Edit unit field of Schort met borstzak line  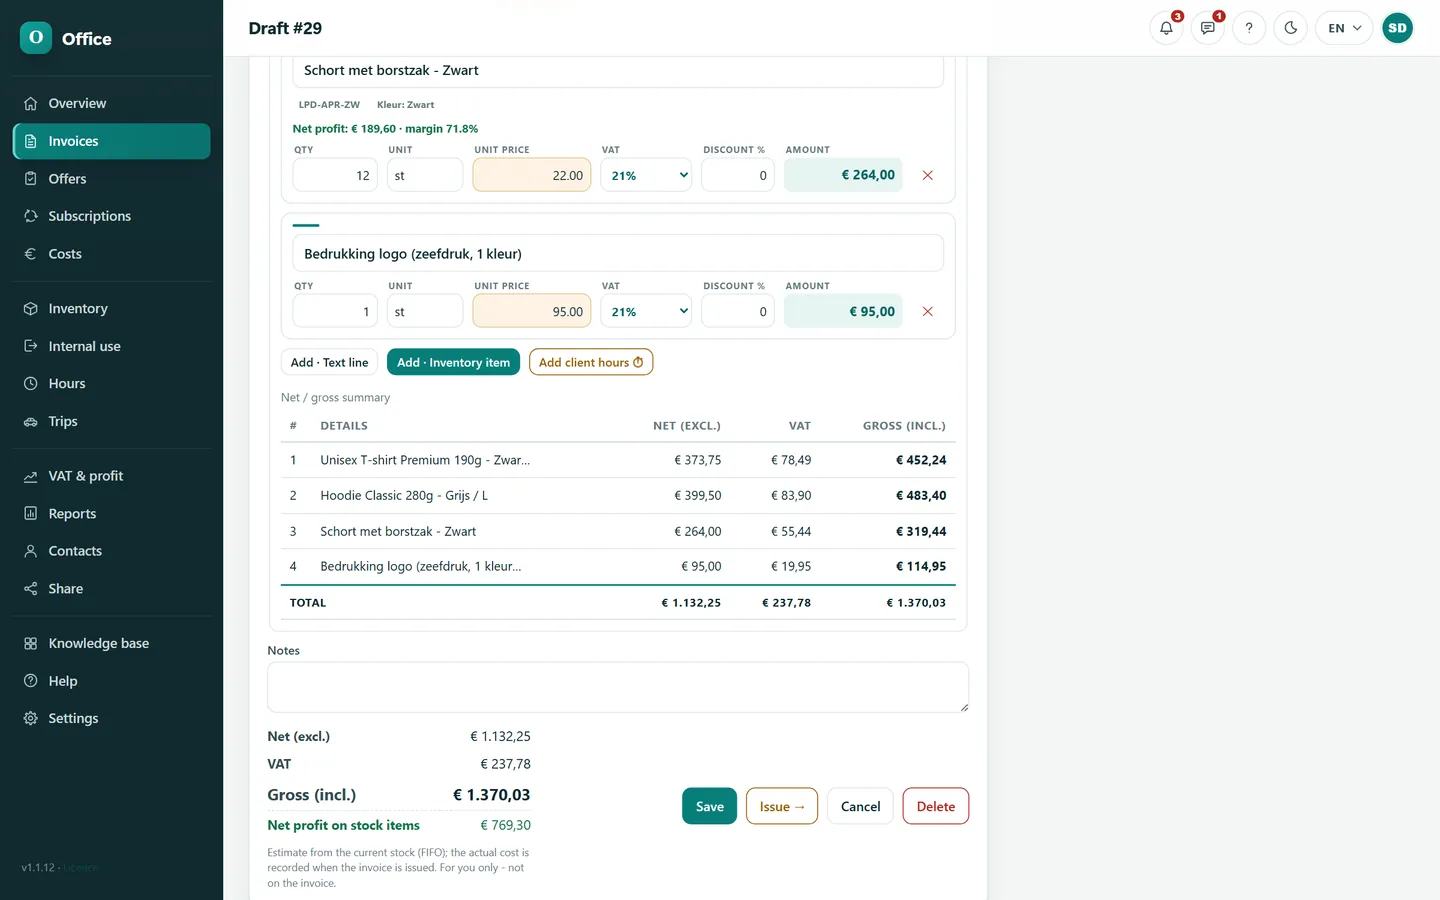[x=425, y=175]
